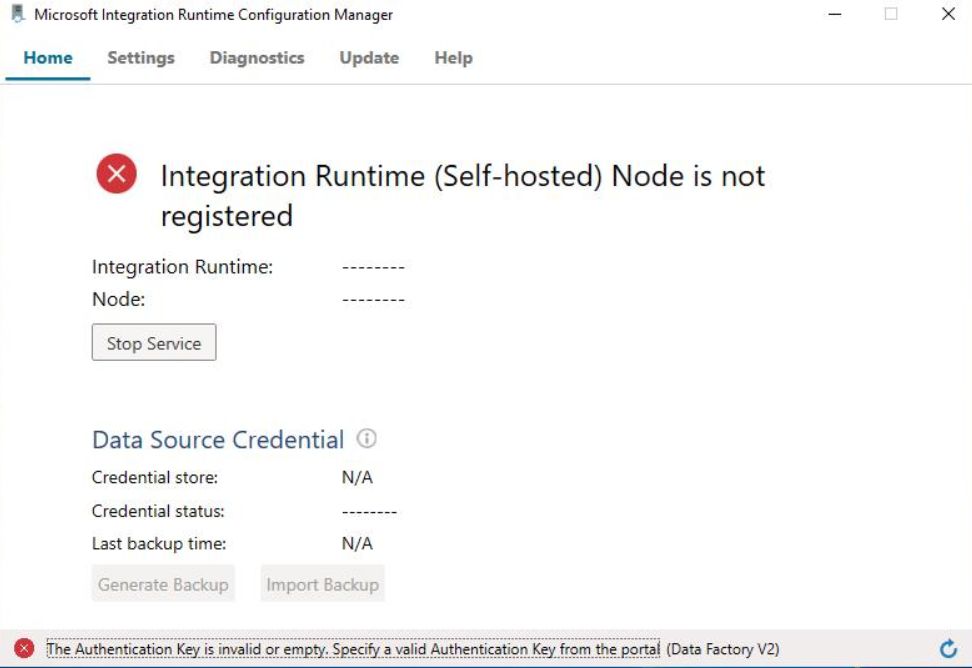The image size is (972, 668).
Task: Switch to the Settings tab
Action: point(141,58)
